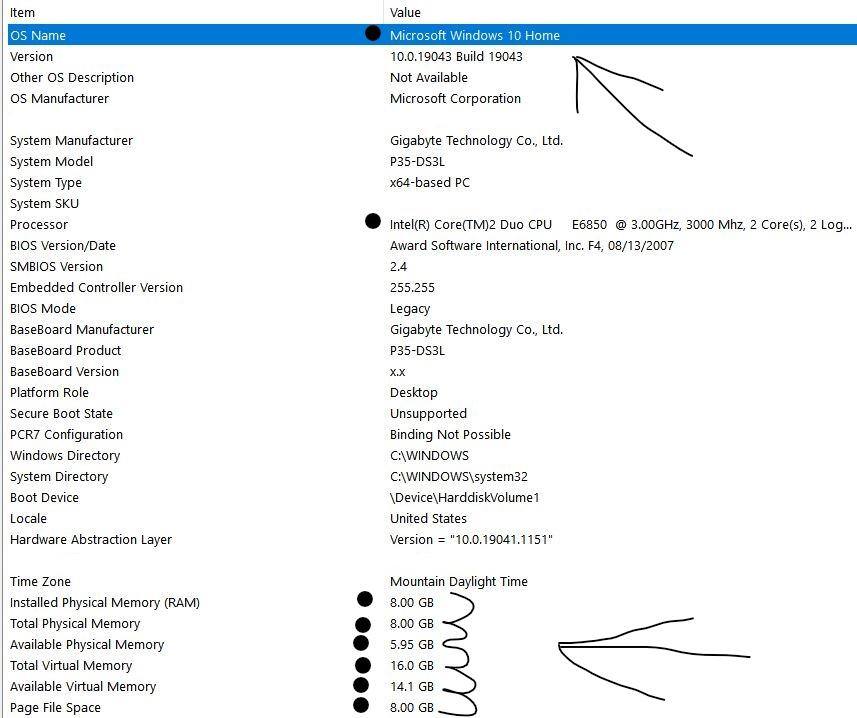Click the Item column header
This screenshot has width=857, height=718.
click(x=22, y=12)
